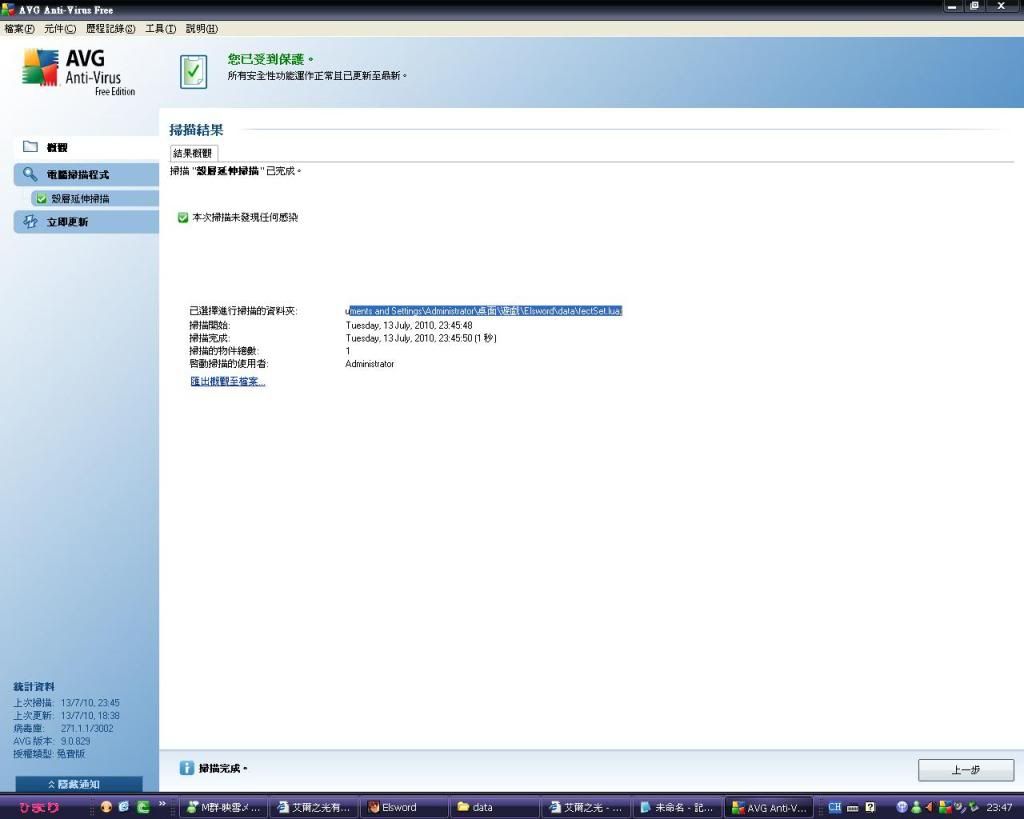1024x819 pixels.
Task: Select the 殼層延伸掃描 sidebar item
Action: point(95,199)
